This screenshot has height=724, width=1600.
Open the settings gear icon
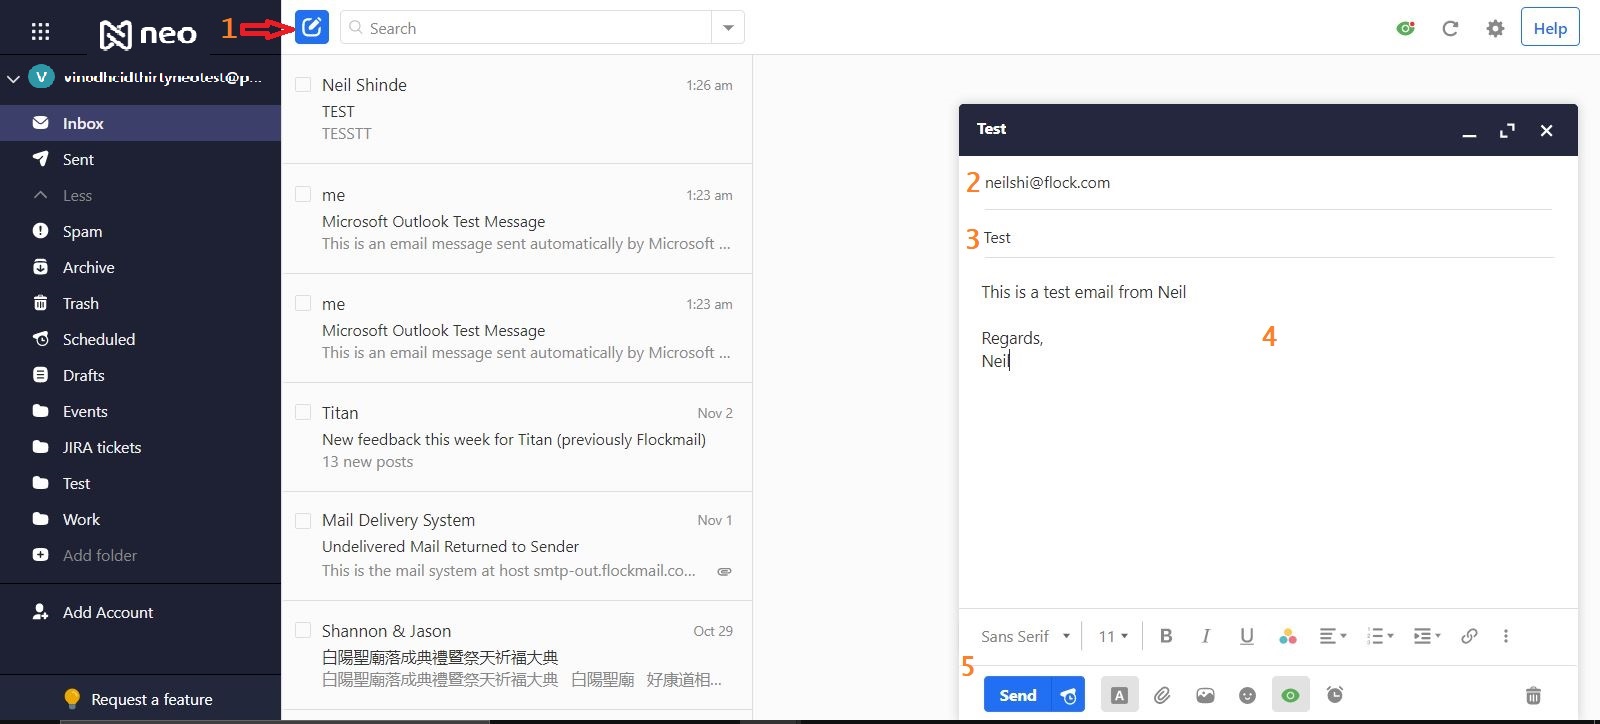(x=1495, y=28)
